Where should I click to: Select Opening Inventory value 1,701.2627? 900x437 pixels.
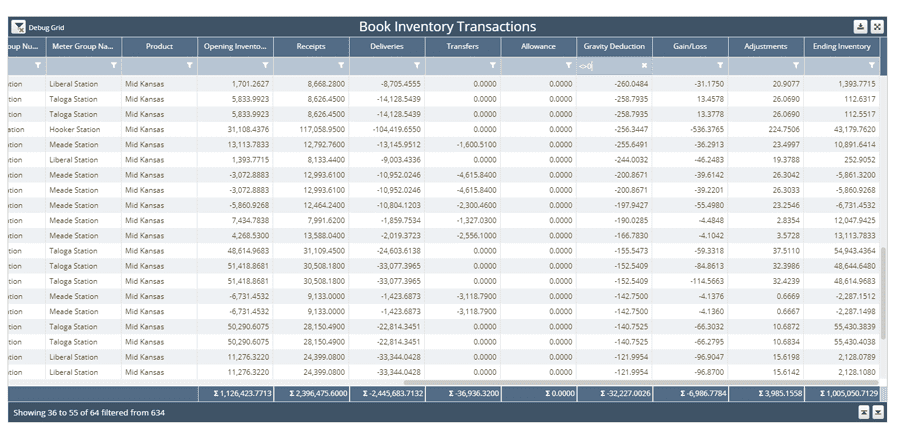pos(251,84)
